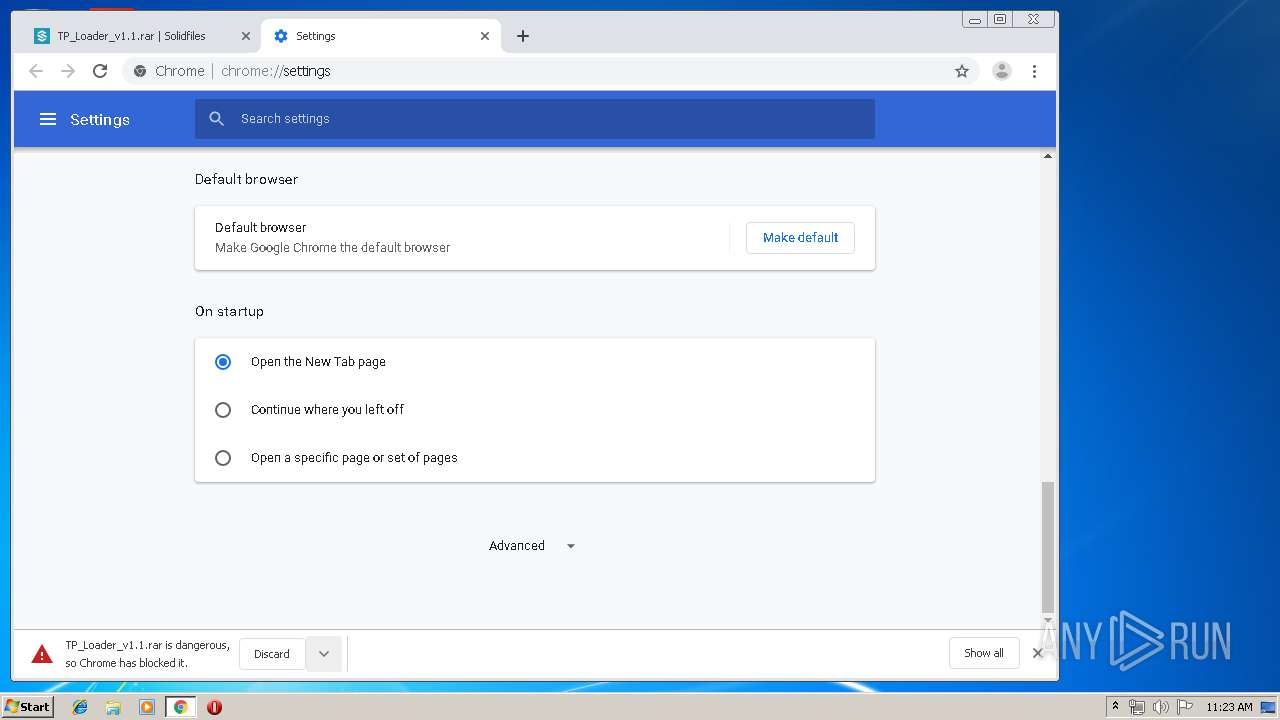
Task: Go forward to the next page
Action: pos(68,71)
